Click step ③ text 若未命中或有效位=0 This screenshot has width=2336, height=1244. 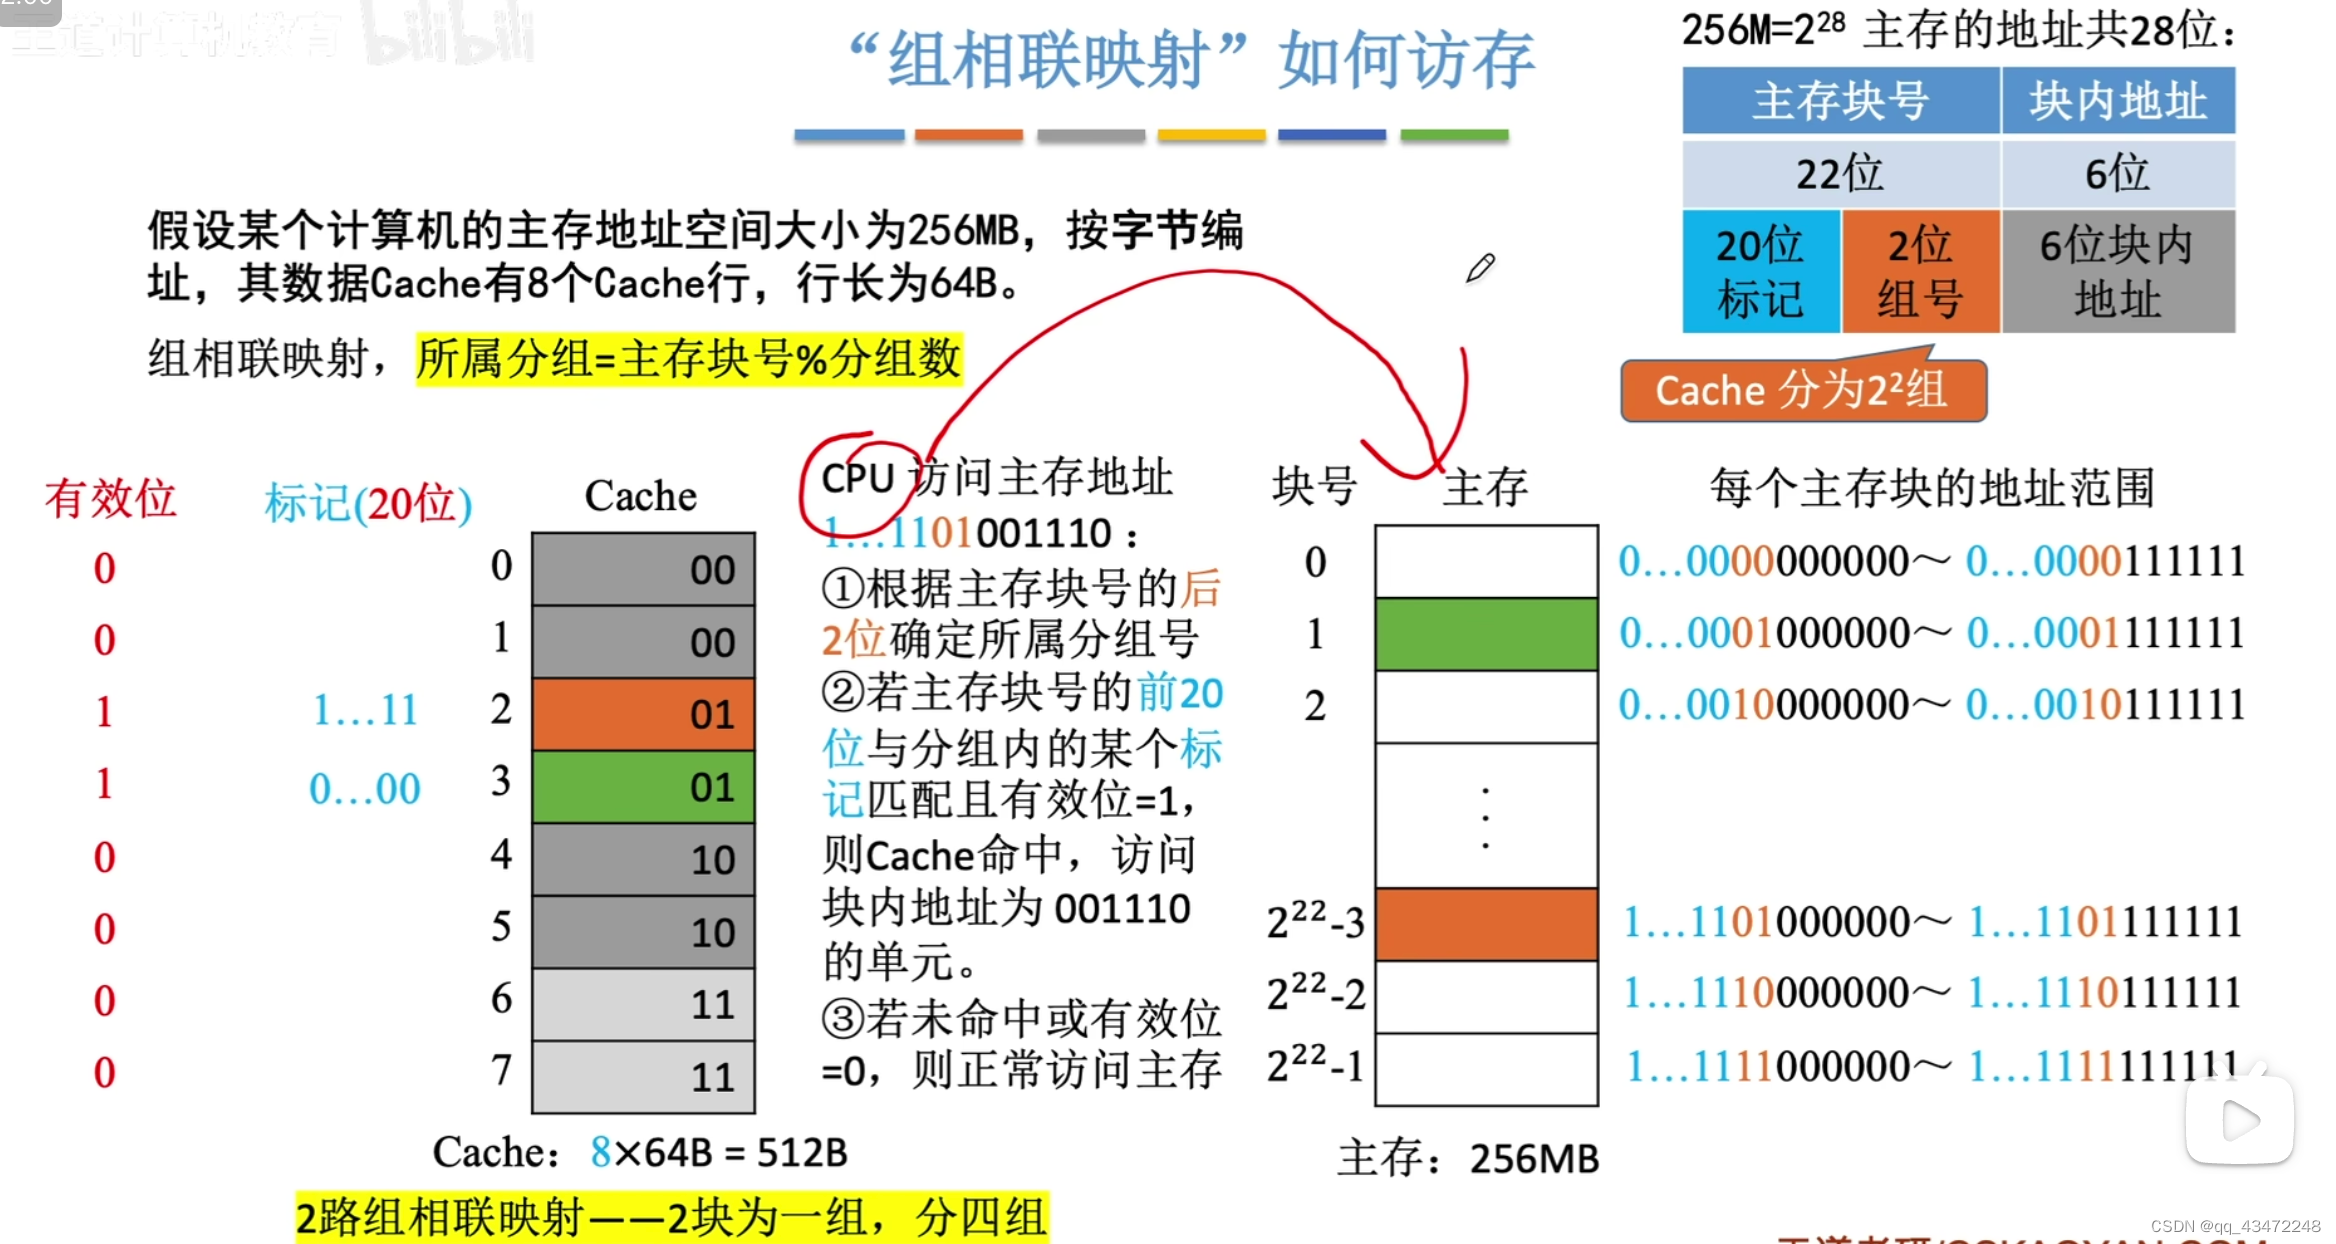(x=1021, y=1045)
